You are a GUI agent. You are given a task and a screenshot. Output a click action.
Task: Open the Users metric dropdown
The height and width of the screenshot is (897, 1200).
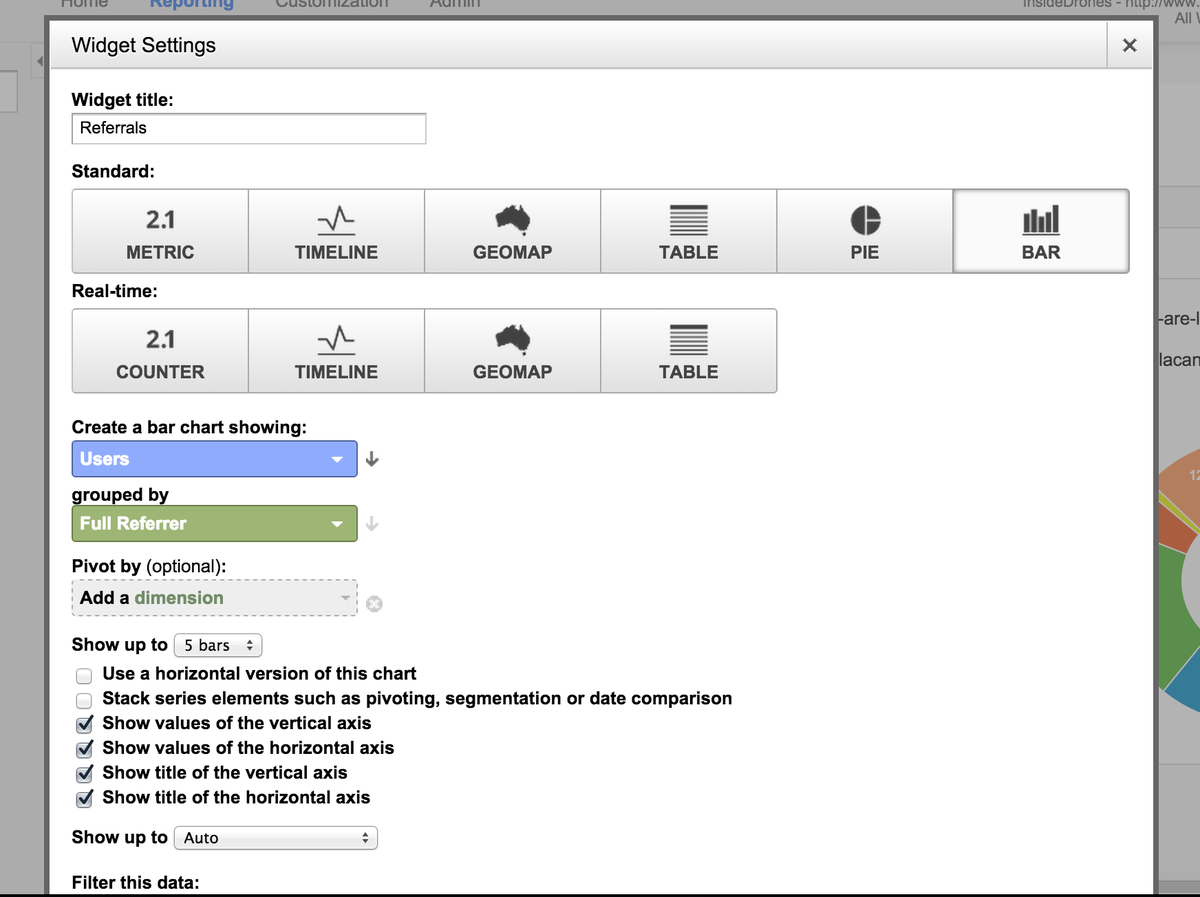215,459
